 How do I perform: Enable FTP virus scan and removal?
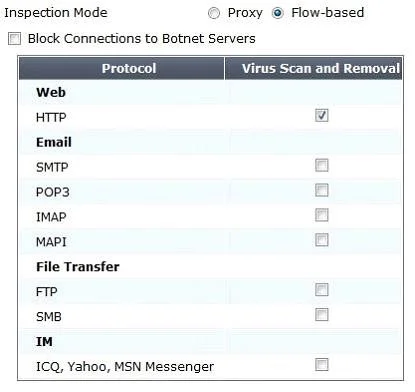coord(322,290)
